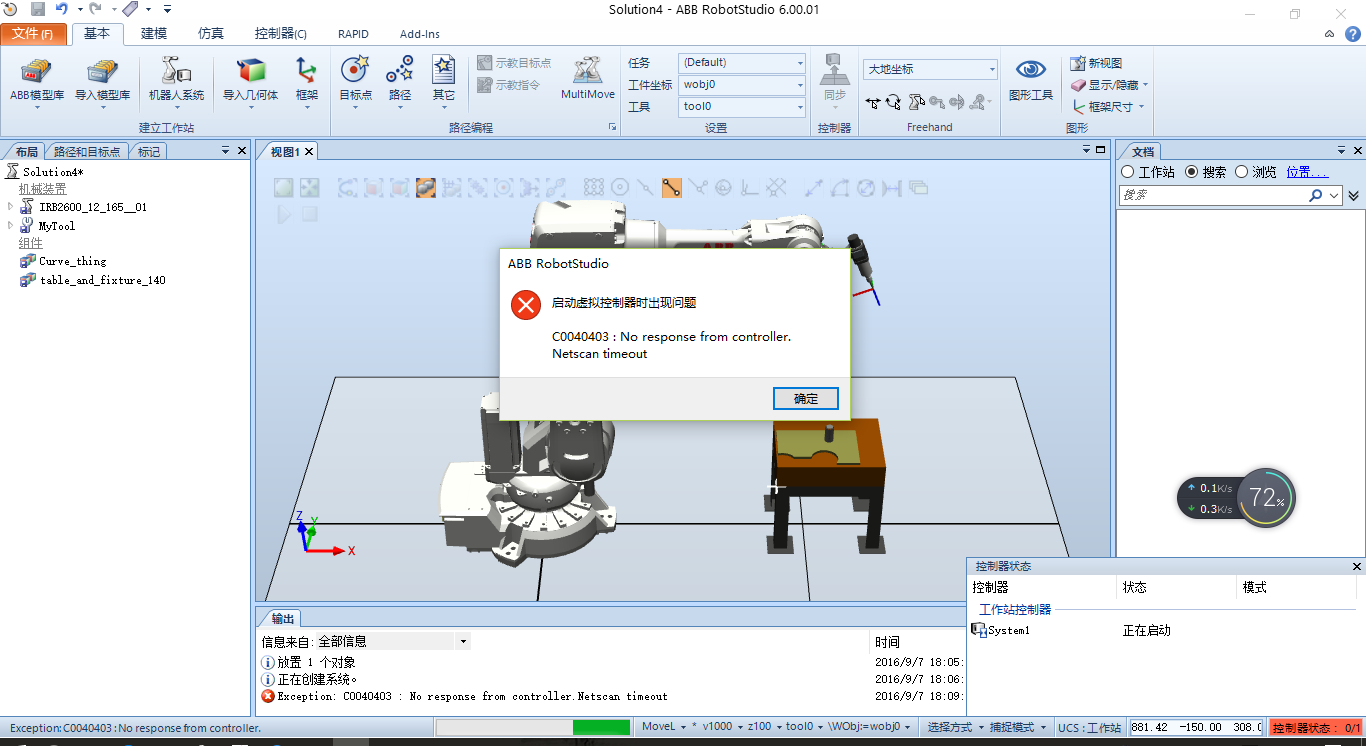1366x746 pixels.
Task: Collapse the ribbon with the caret icon
Action: (x=1330, y=33)
